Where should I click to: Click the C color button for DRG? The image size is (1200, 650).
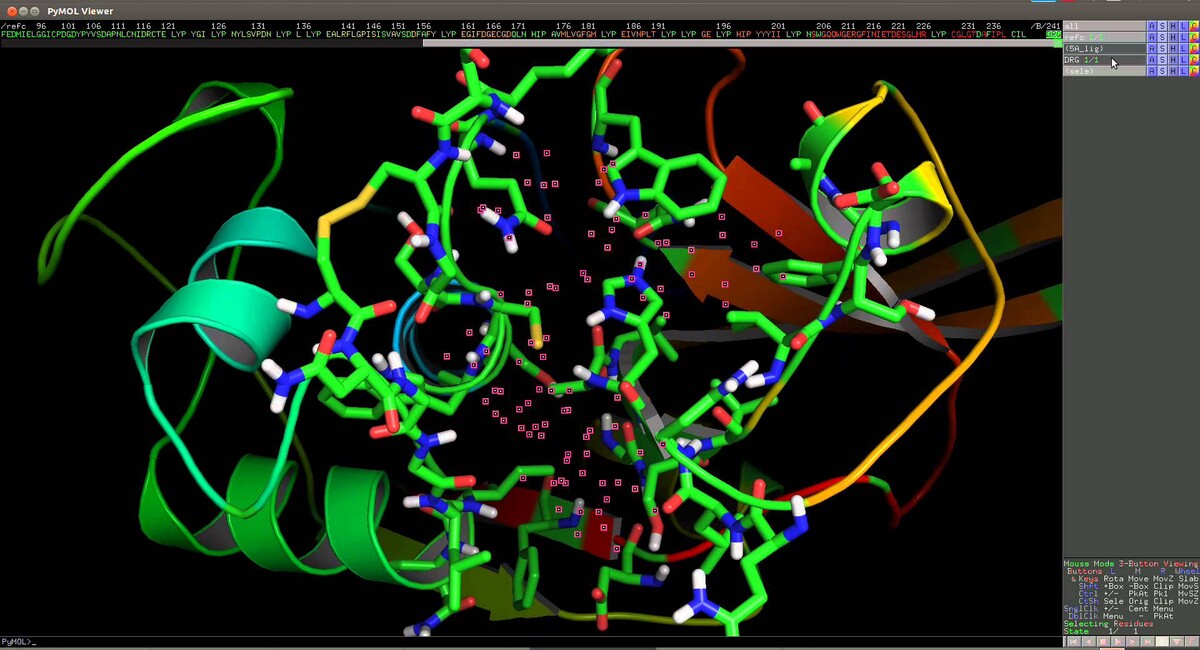pos(1194,60)
